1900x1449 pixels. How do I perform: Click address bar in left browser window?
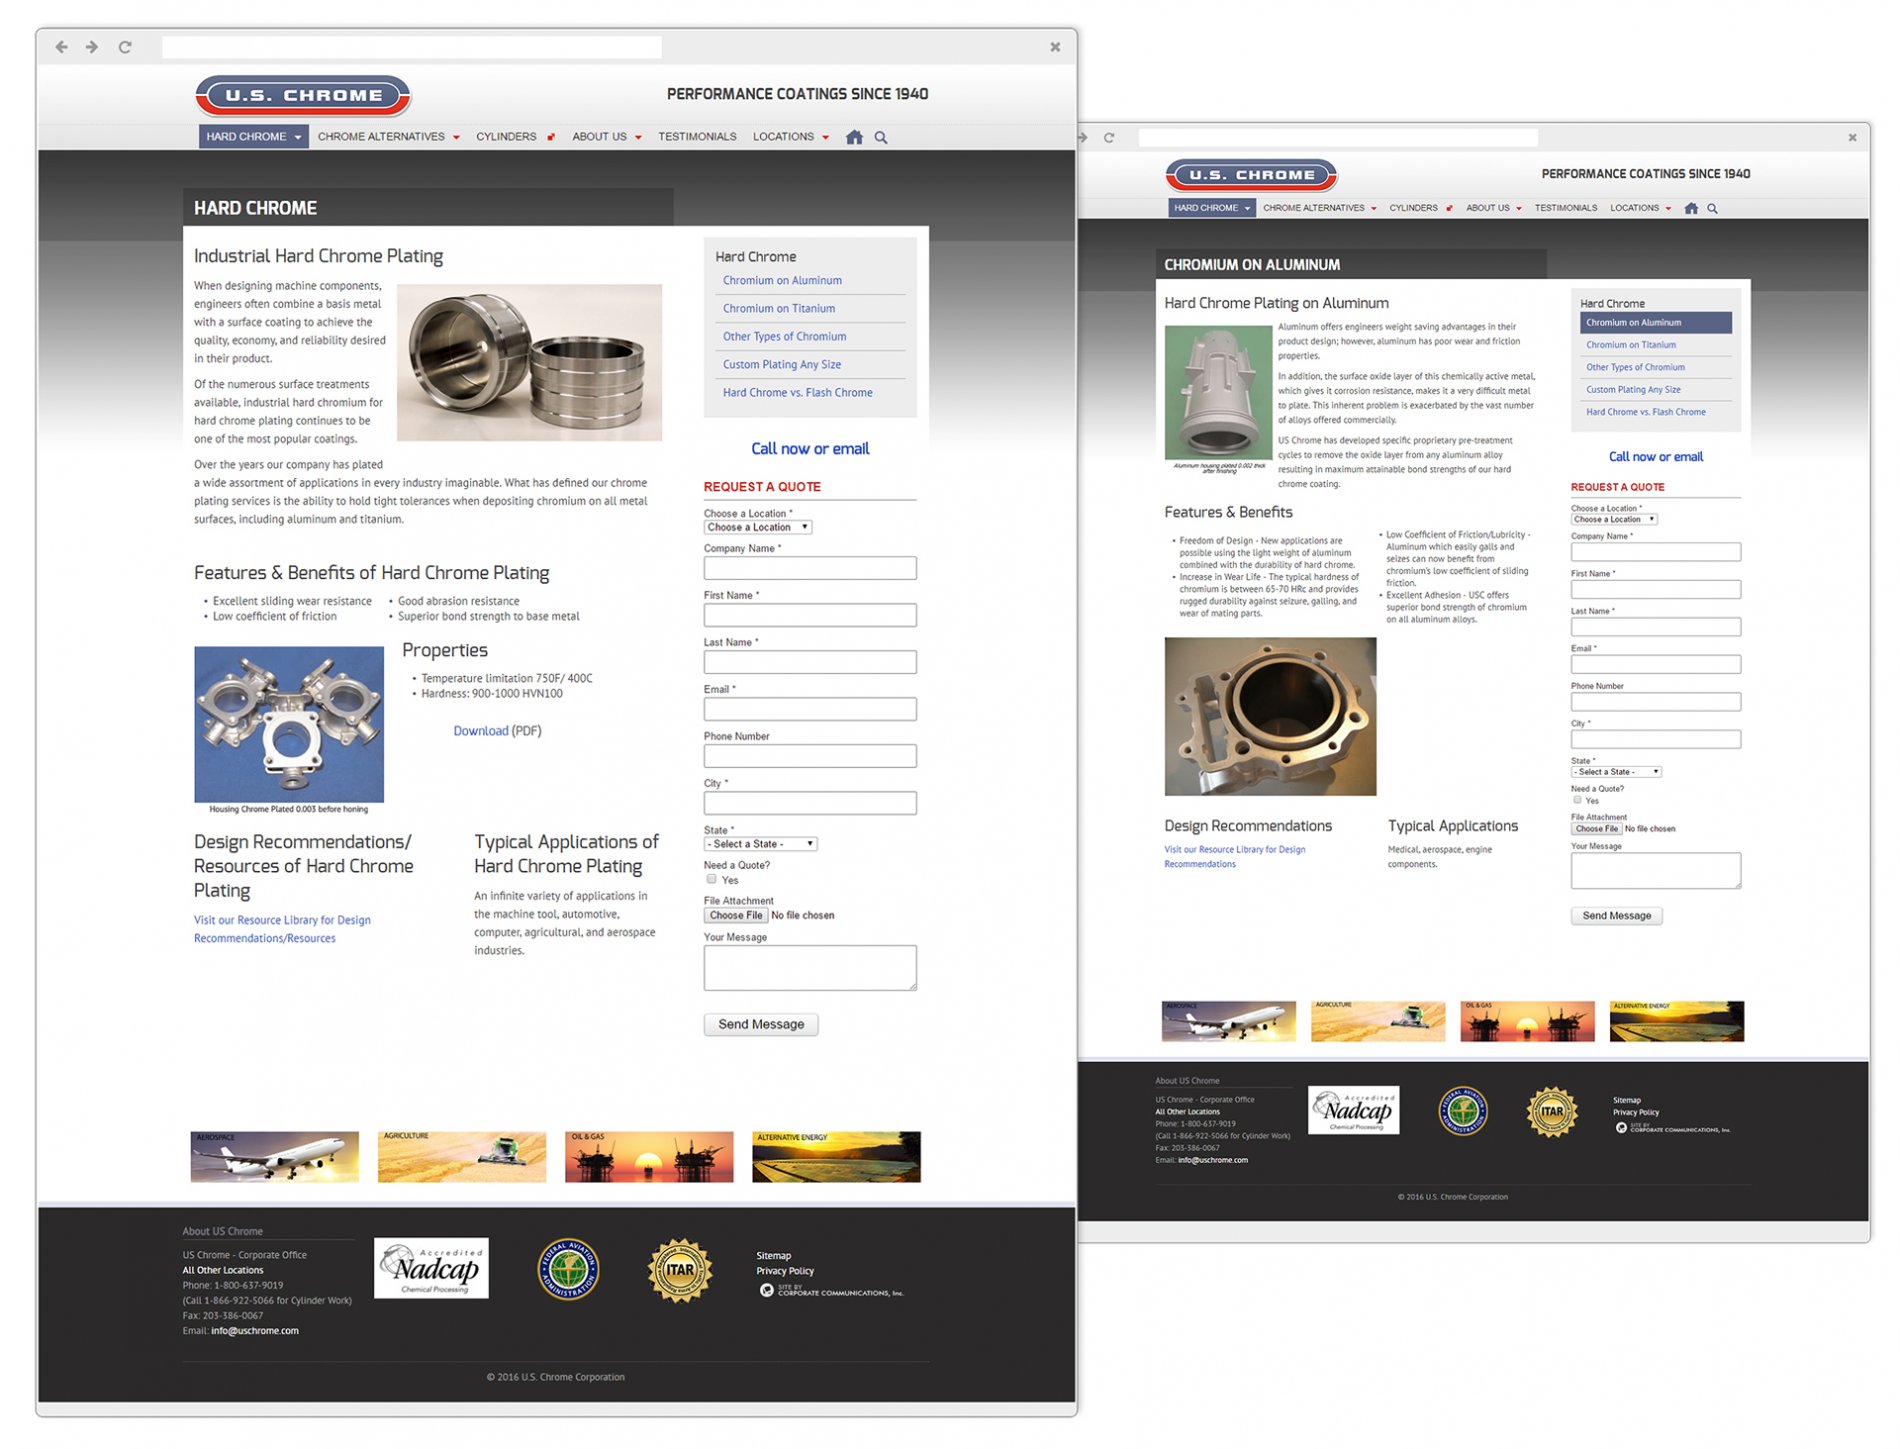[x=412, y=47]
